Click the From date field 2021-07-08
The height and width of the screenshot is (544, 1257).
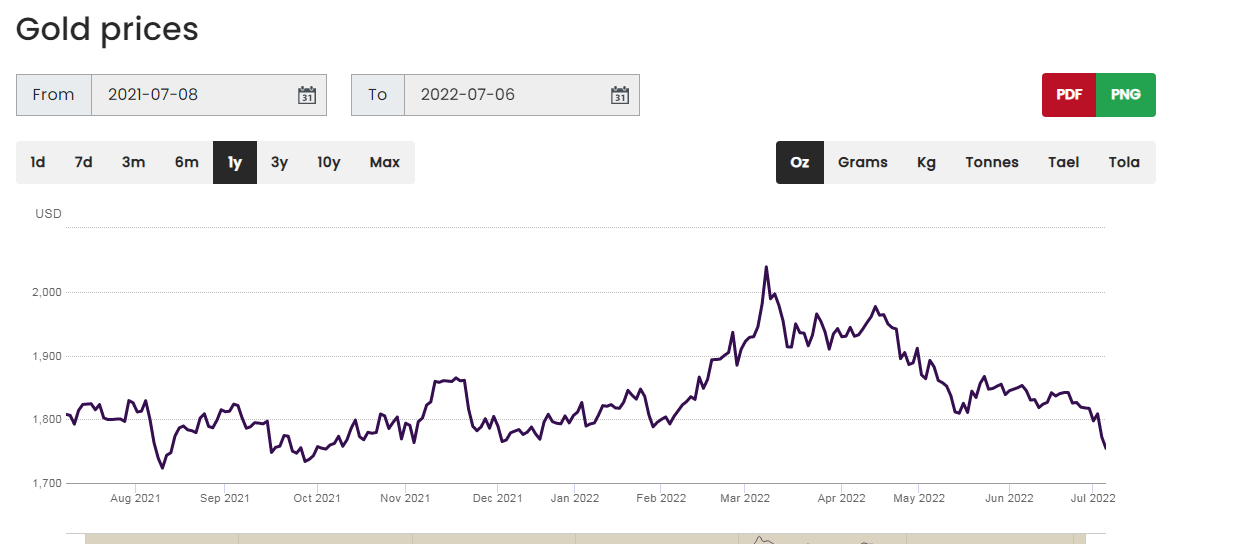[x=209, y=95]
